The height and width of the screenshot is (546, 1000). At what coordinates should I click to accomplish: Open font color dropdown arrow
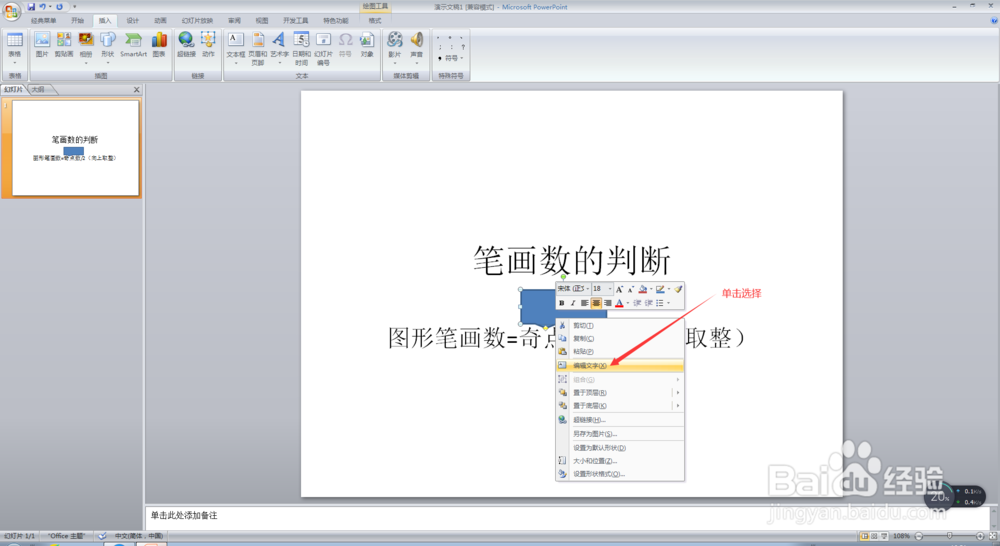click(627, 304)
